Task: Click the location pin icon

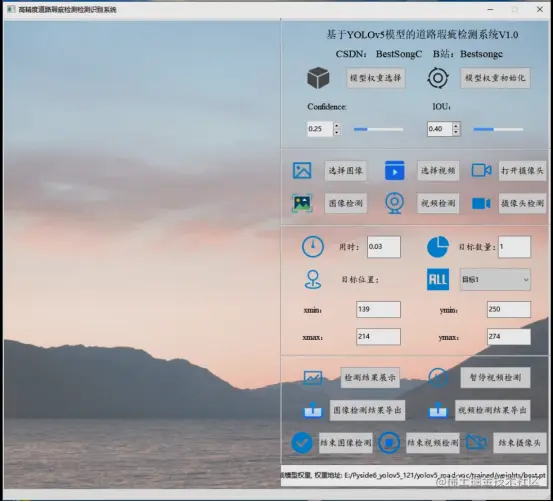Action: [x=313, y=279]
